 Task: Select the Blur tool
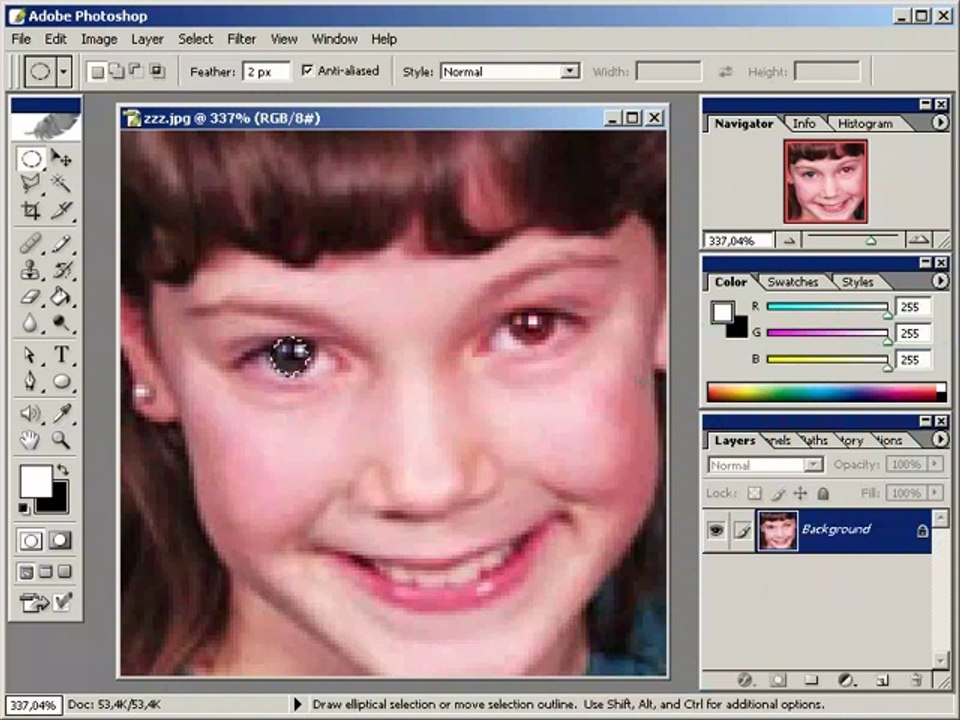point(31,322)
